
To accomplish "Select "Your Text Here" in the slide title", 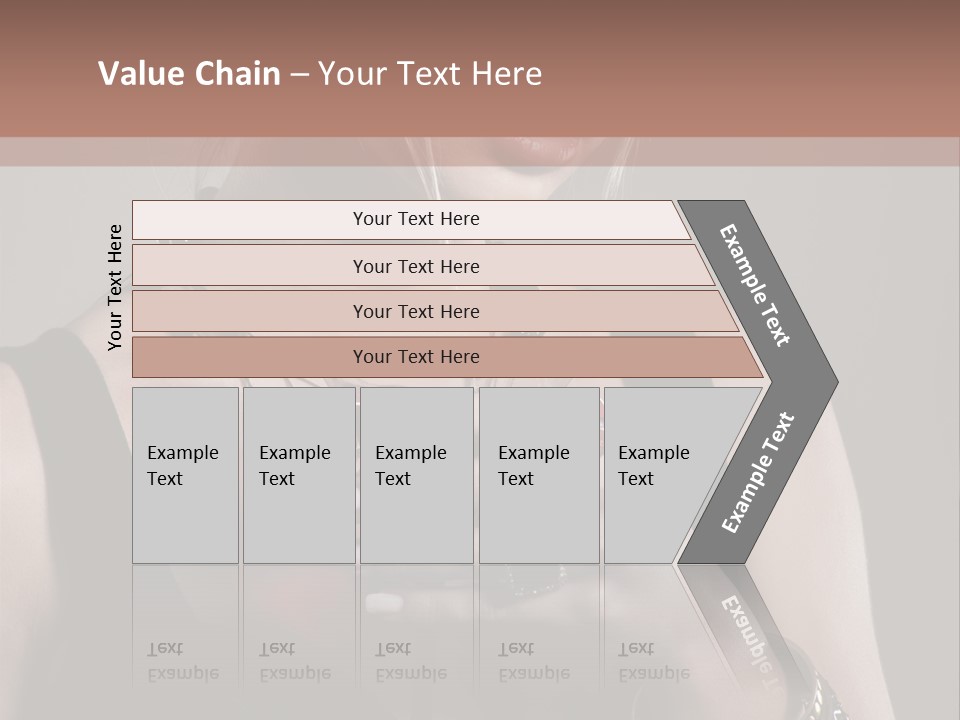I will pyautogui.click(x=430, y=74).
